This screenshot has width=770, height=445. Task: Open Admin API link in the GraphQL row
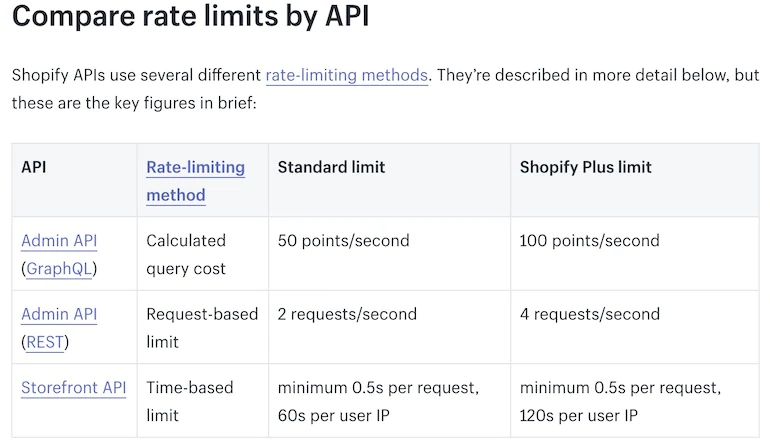tap(59, 240)
